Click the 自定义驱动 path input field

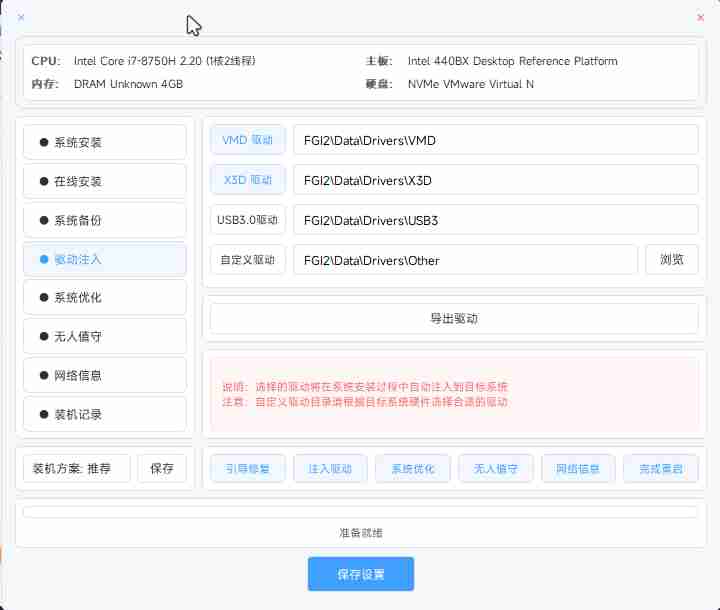coord(465,260)
